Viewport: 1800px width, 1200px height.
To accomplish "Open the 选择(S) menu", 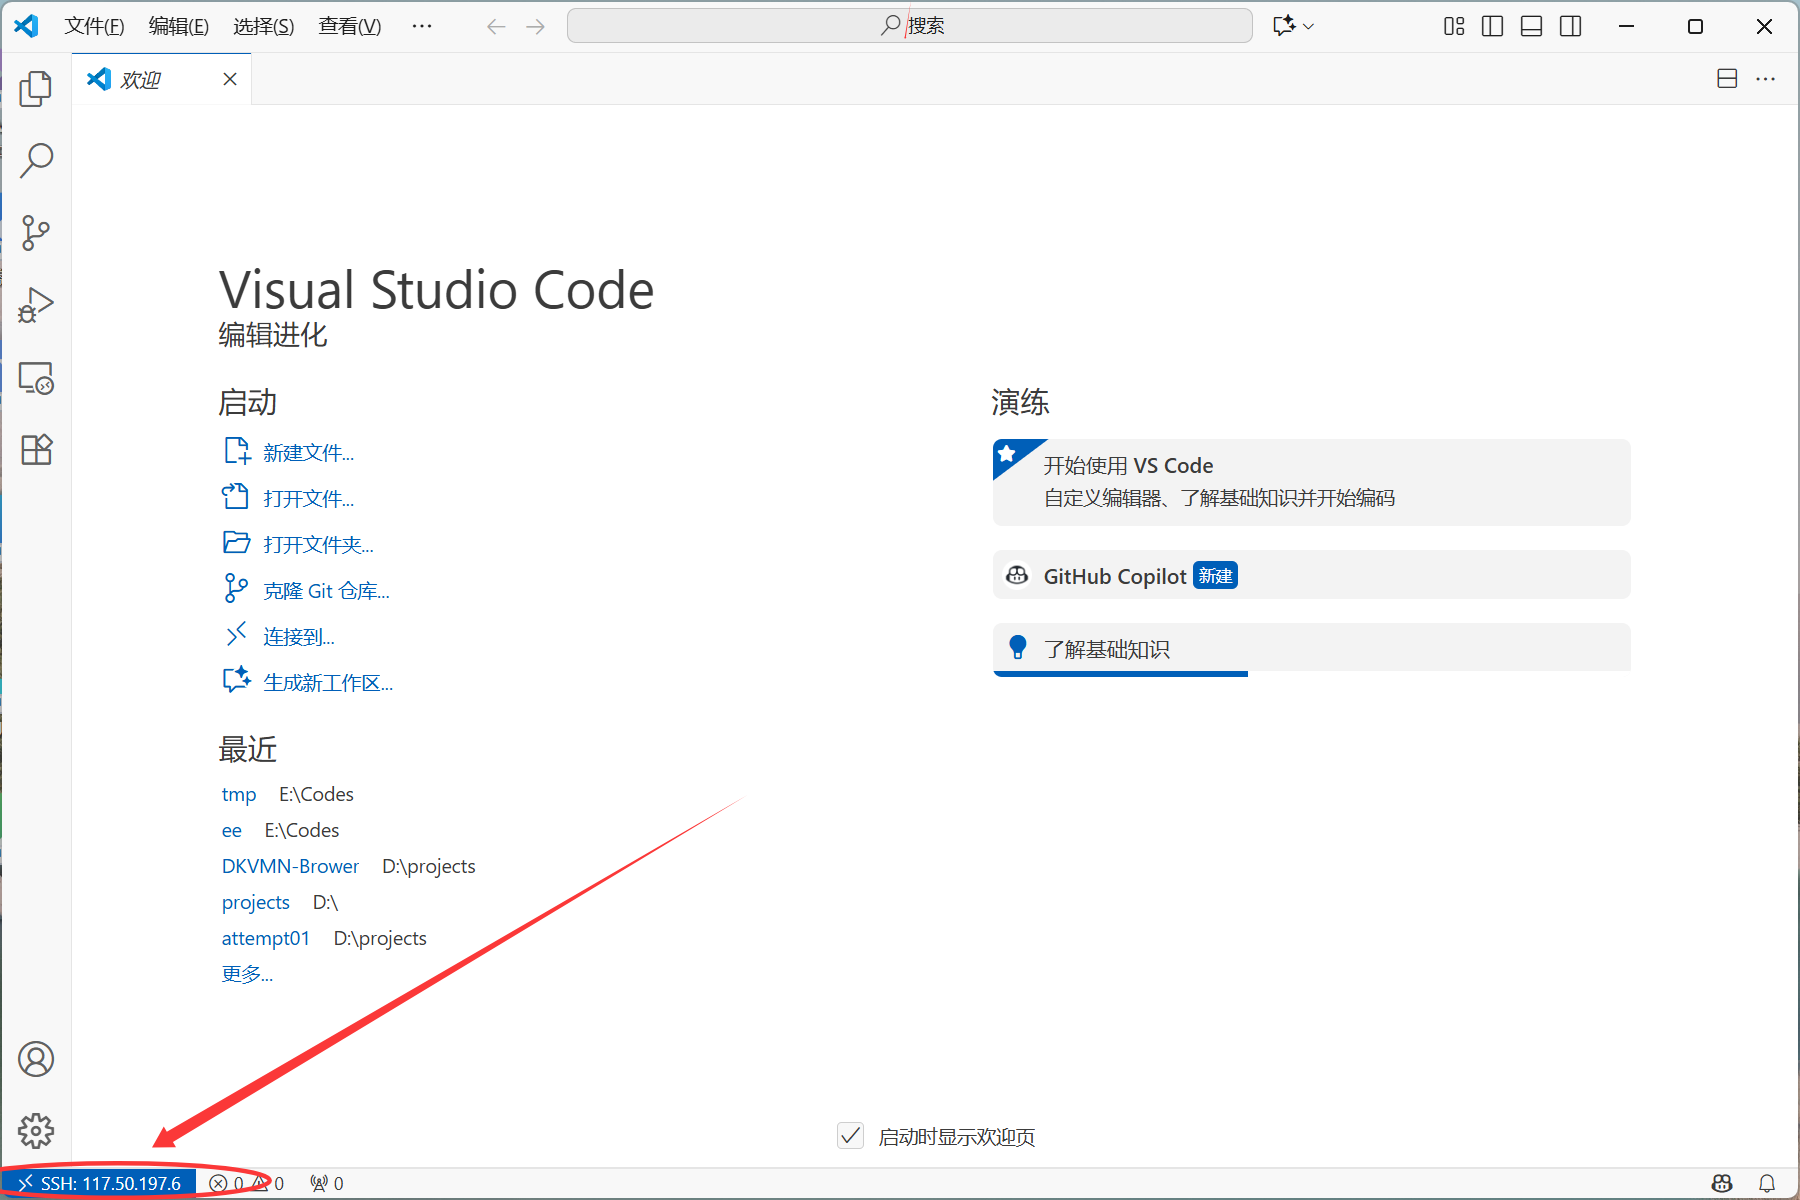I will [x=264, y=26].
